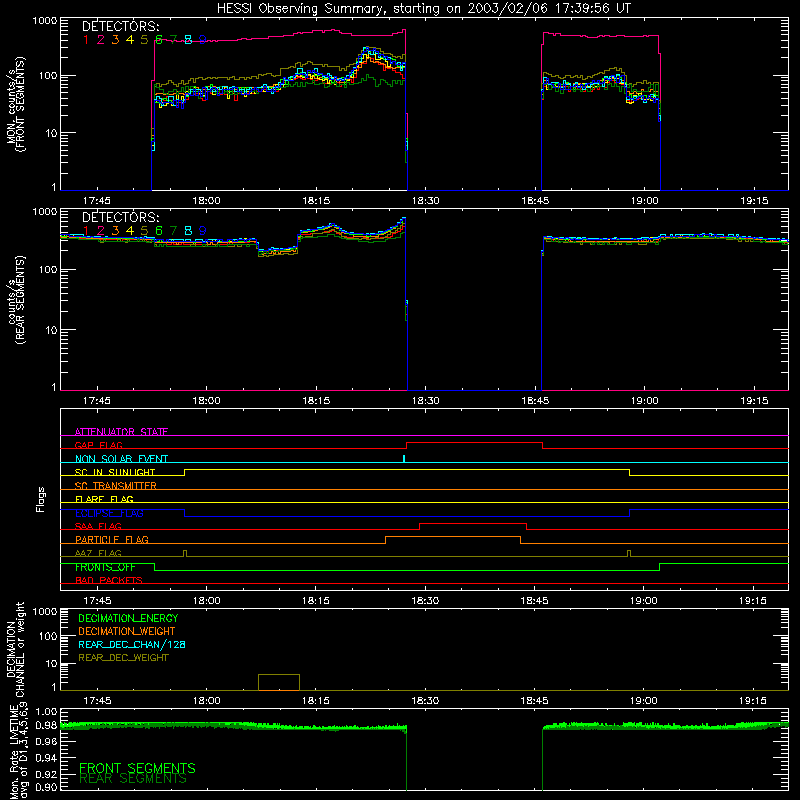Image resolution: width=800 pixels, height=800 pixels.
Task: Select the SAA_FLAG label
Action: pyautogui.click(x=98, y=526)
